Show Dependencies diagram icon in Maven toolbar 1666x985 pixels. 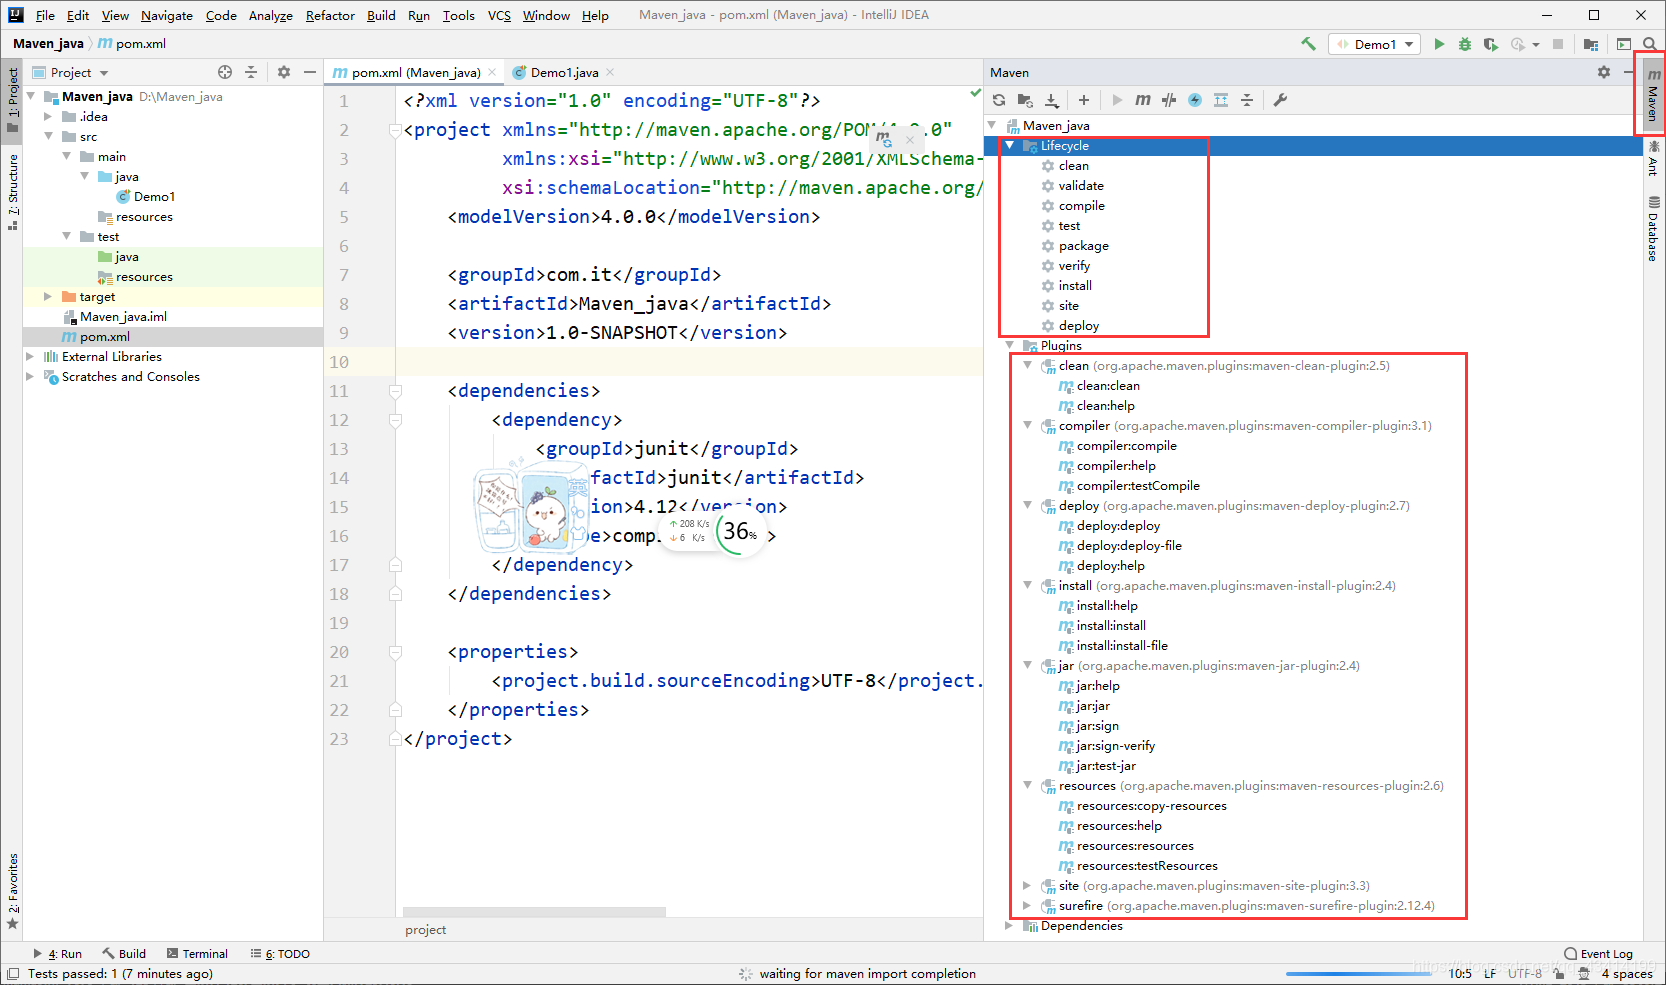click(1221, 100)
